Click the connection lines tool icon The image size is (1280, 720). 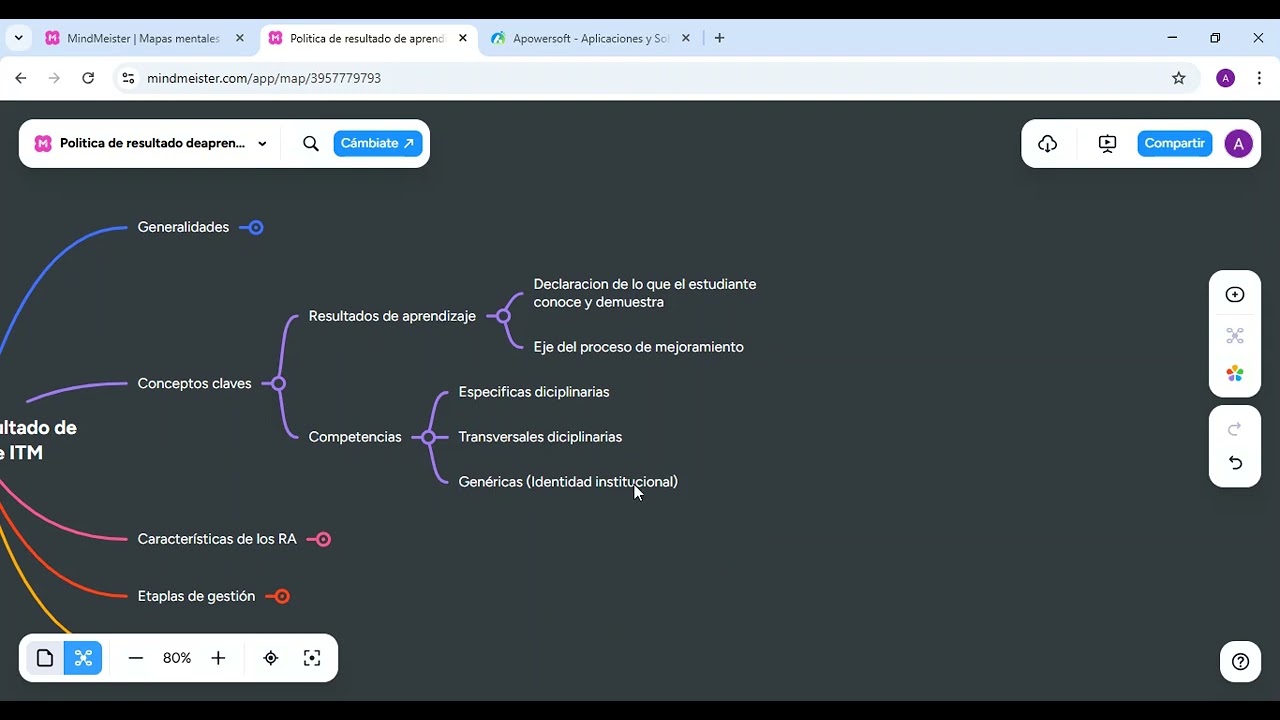tap(1235, 336)
